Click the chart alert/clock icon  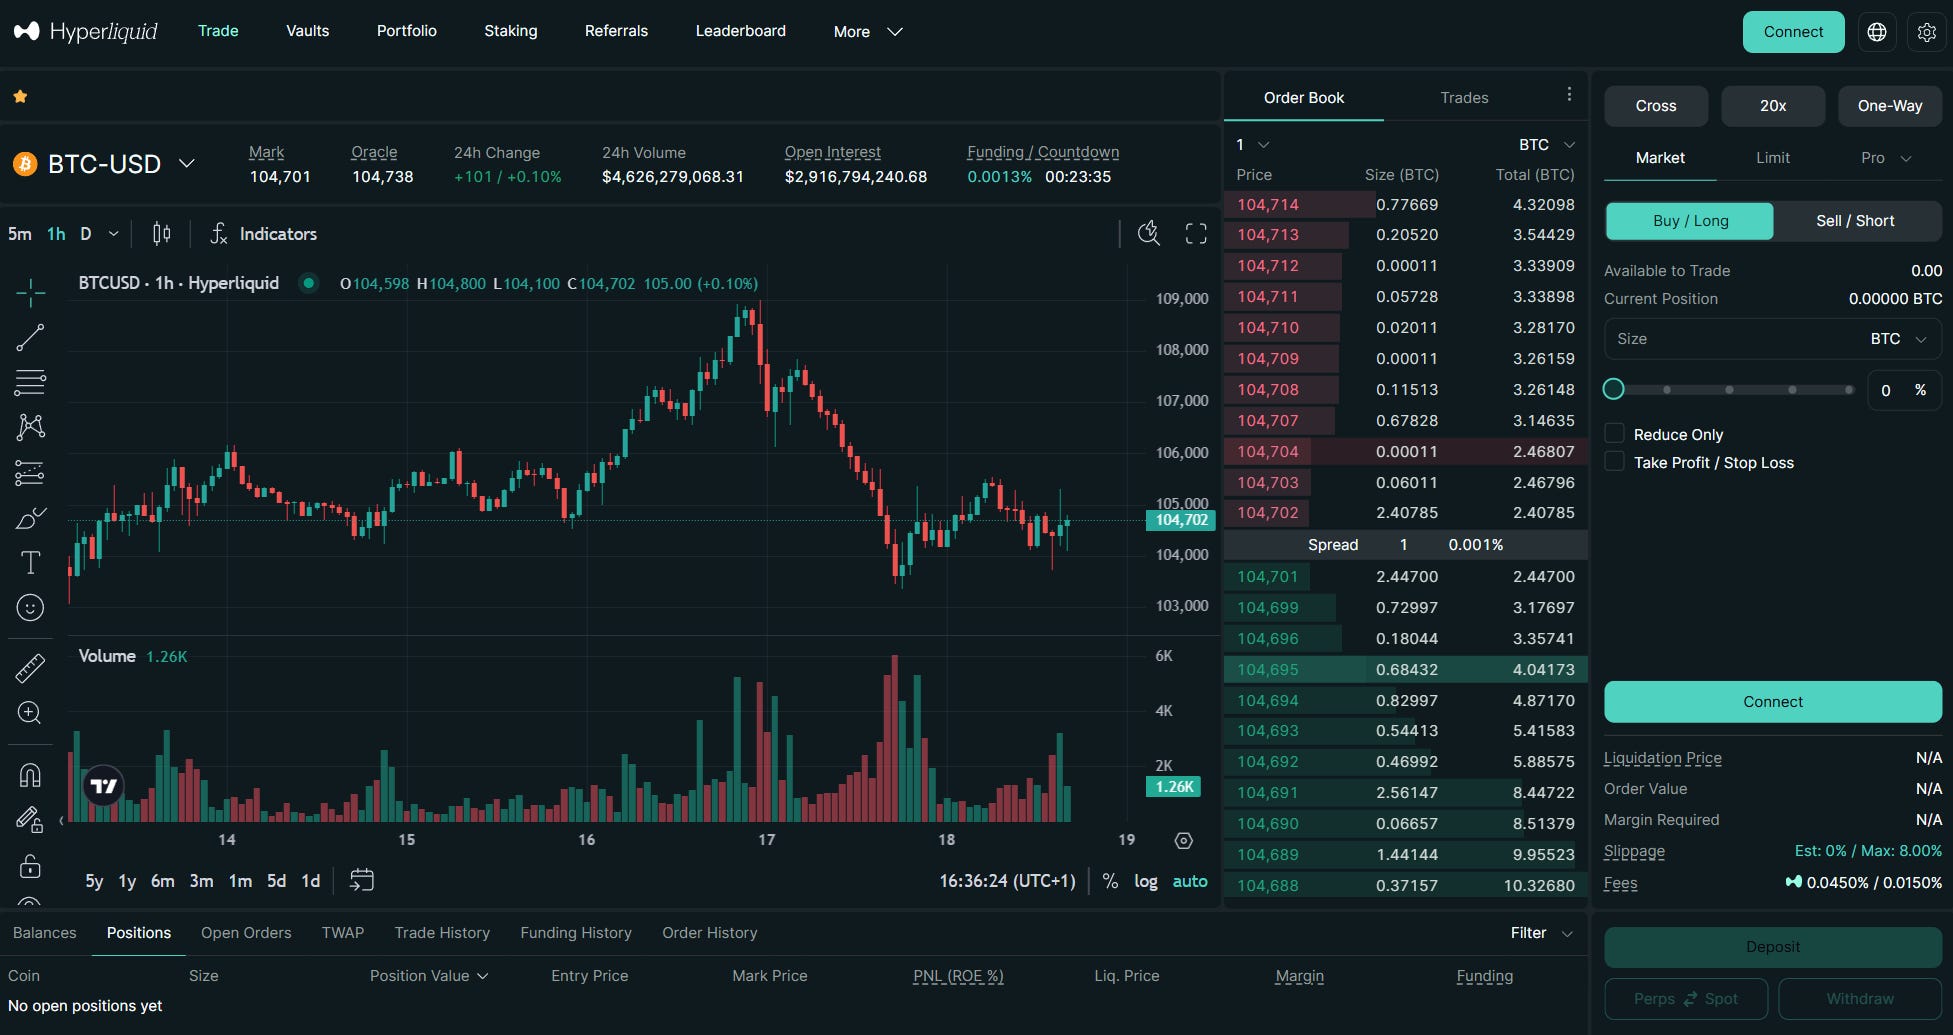1149,234
